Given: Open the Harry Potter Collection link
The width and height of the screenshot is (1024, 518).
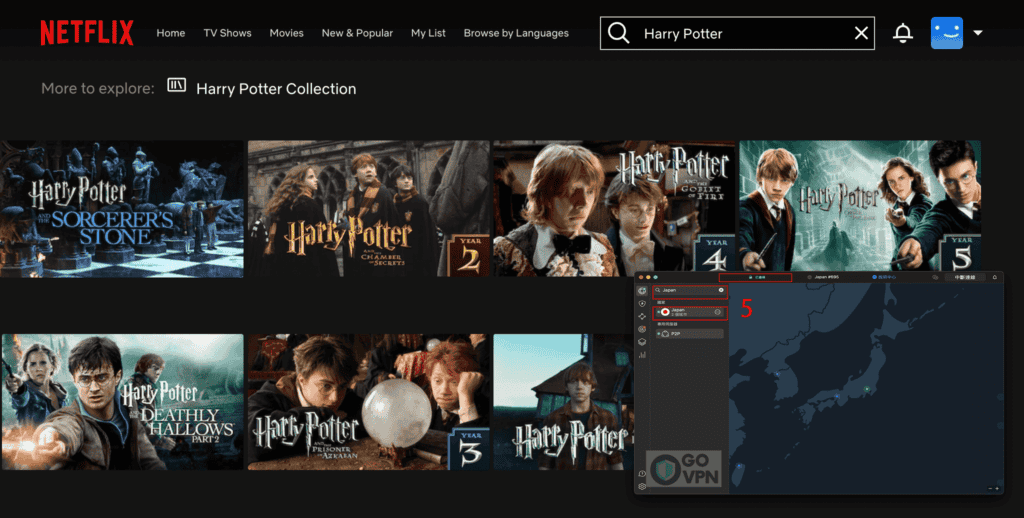Looking at the screenshot, I should tap(276, 89).
